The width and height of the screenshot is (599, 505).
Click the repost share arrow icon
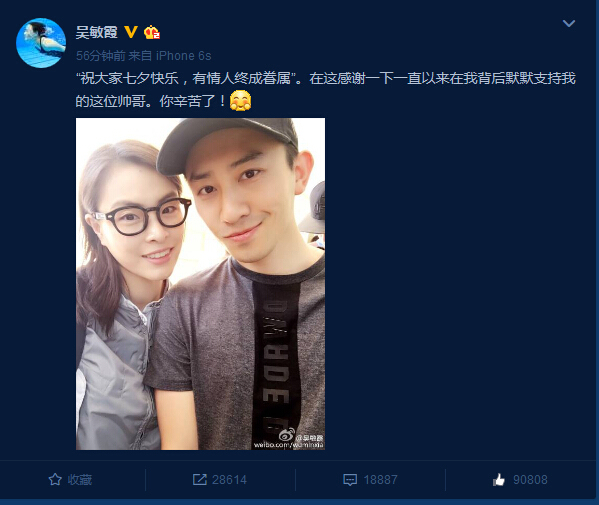(200, 479)
